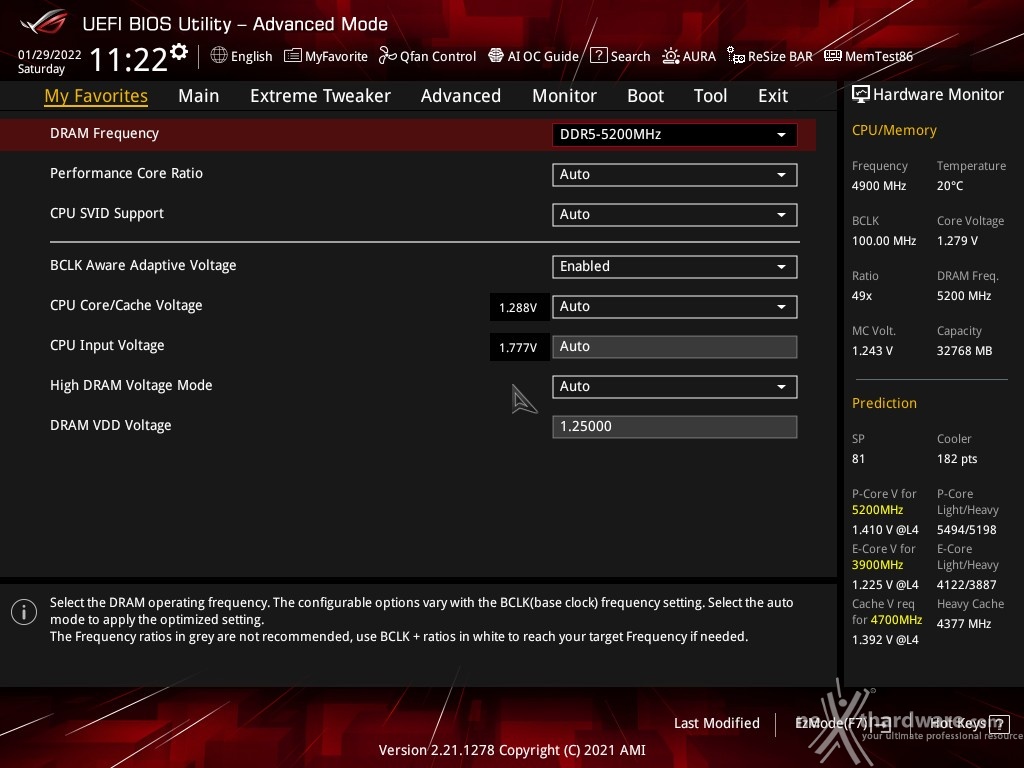
Task: Click the globe language icon
Action: pyautogui.click(x=219, y=56)
